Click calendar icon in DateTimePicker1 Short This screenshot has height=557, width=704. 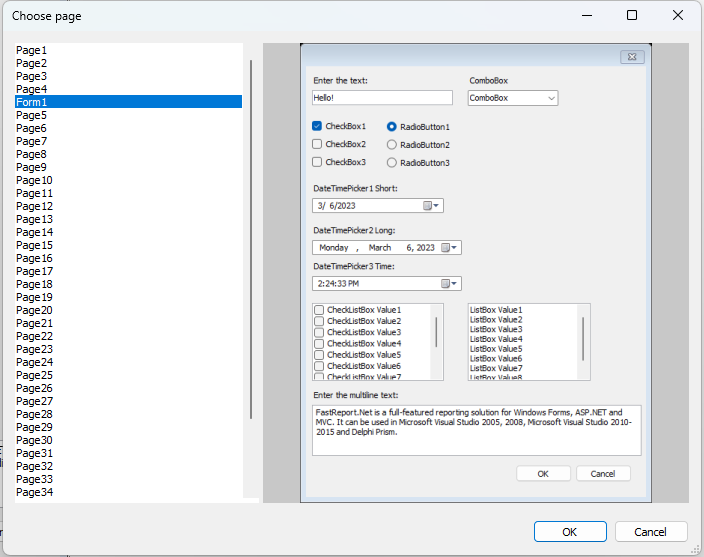(x=428, y=206)
